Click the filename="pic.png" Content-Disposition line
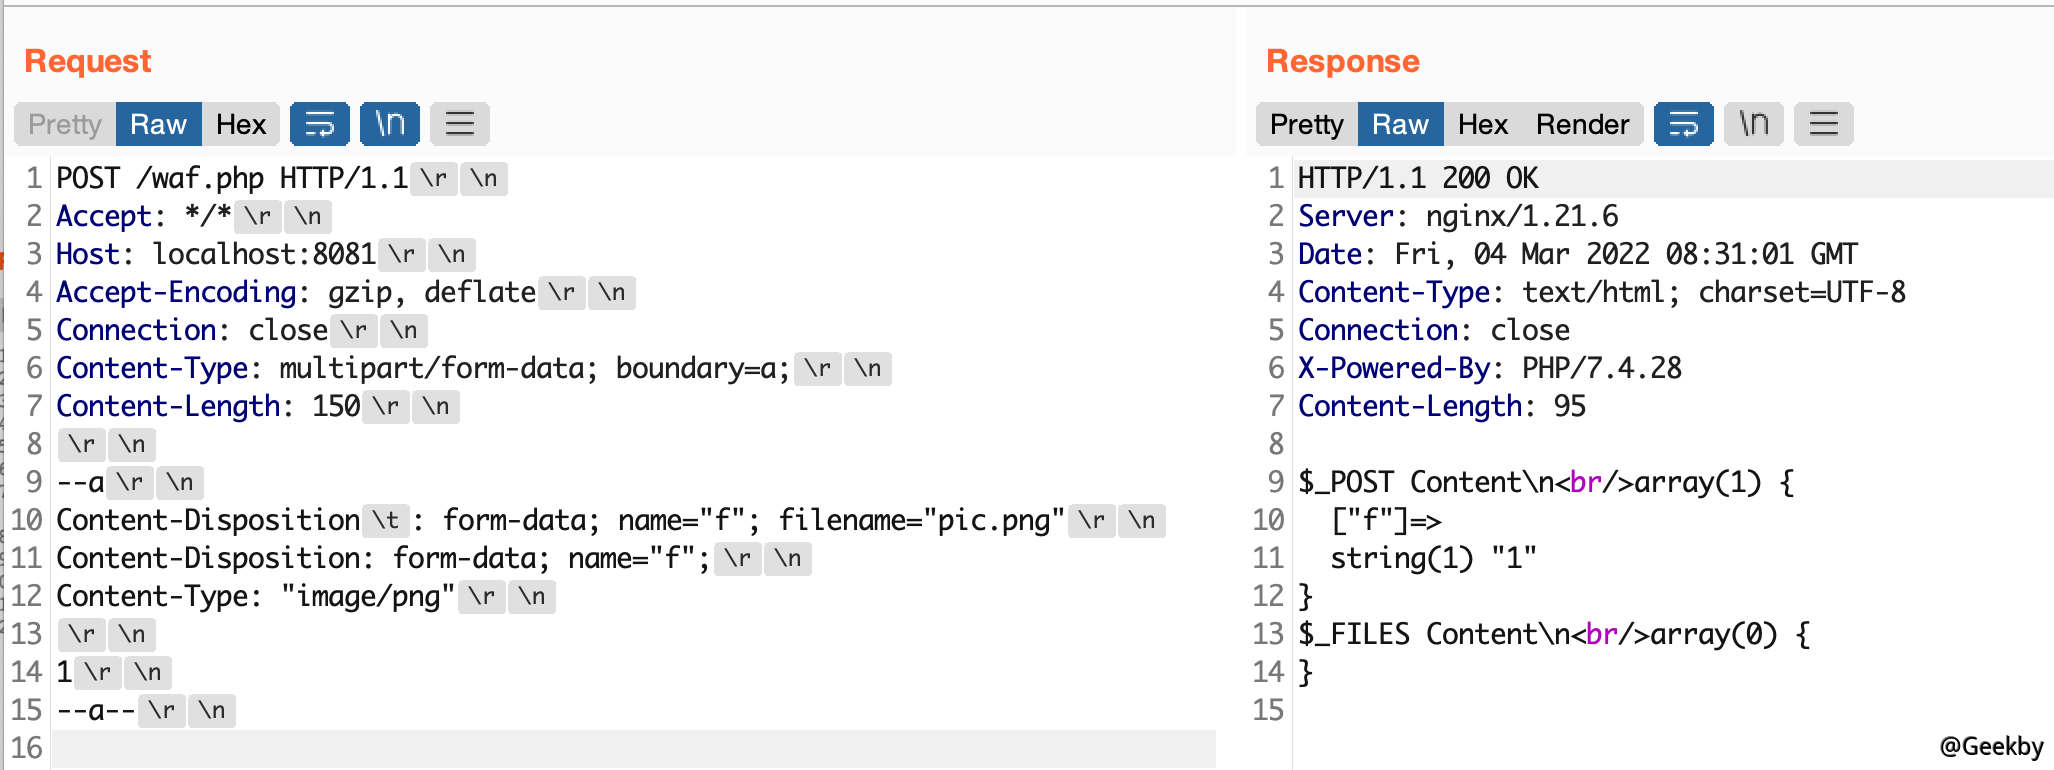Viewport: 2054px width, 770px height. tap(611, 520)
